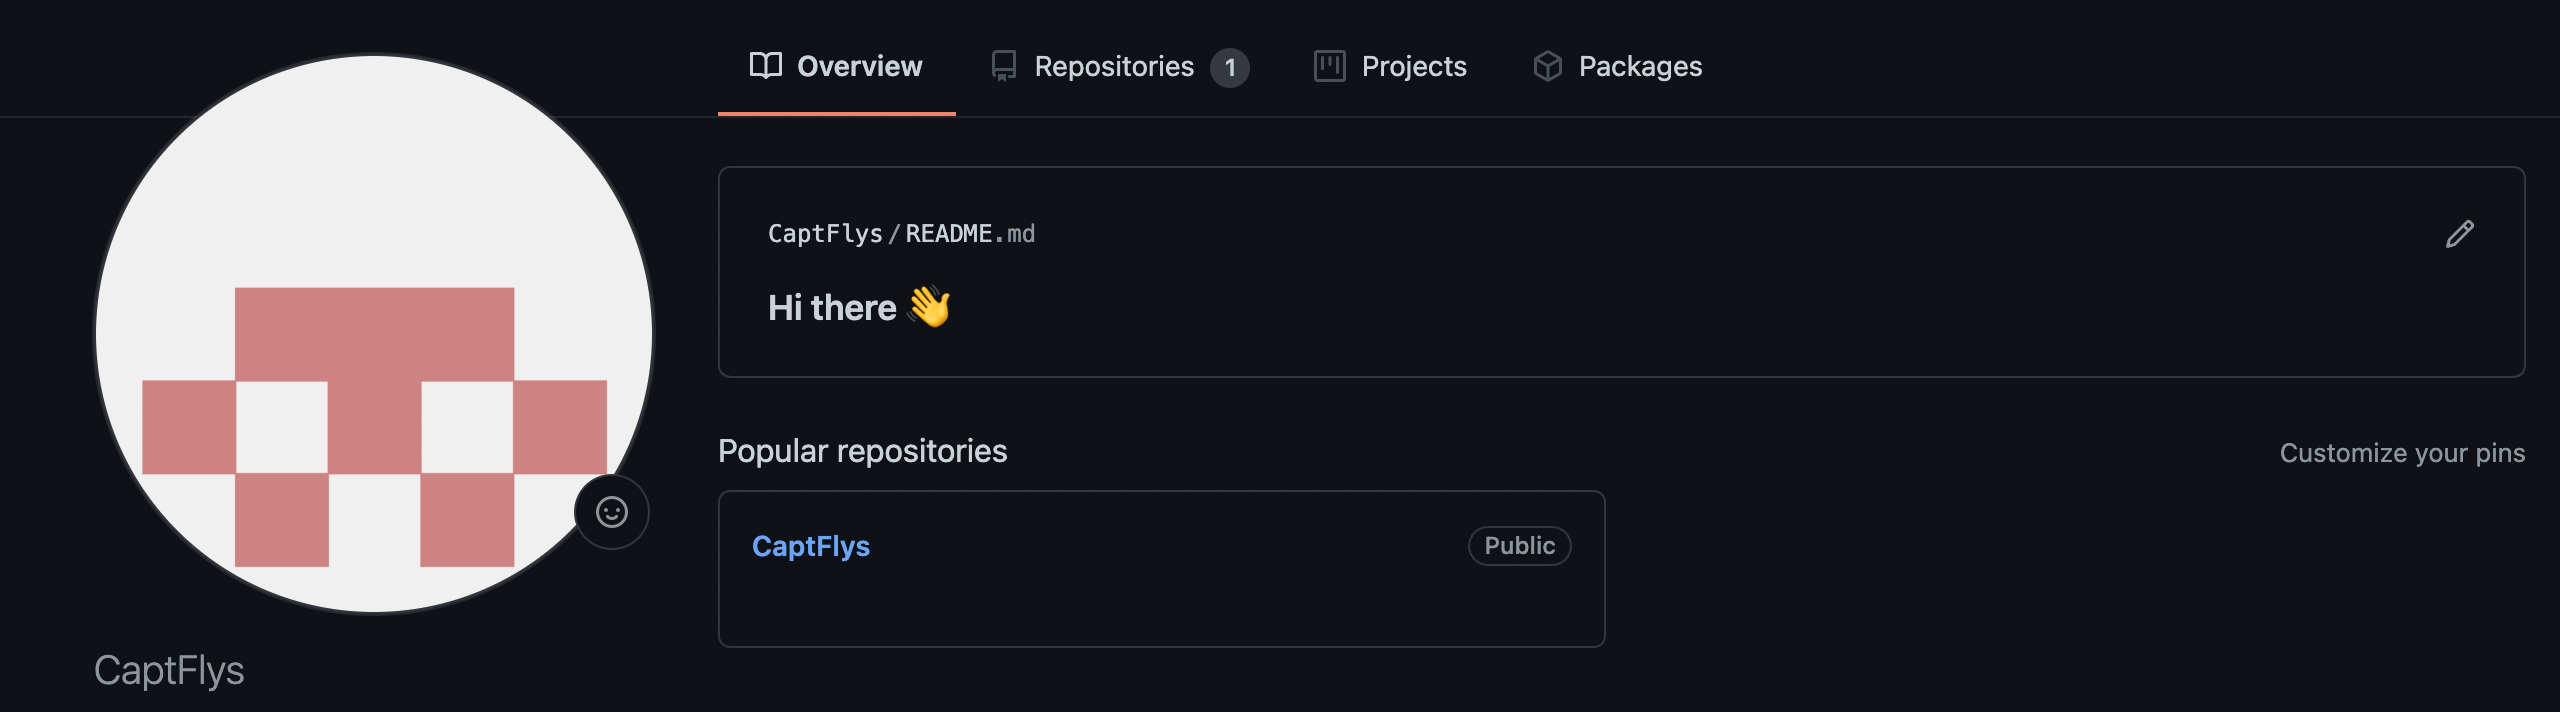Open CaptFlys in the README path
The image size is (2560, 712).
tap(825, 234)
